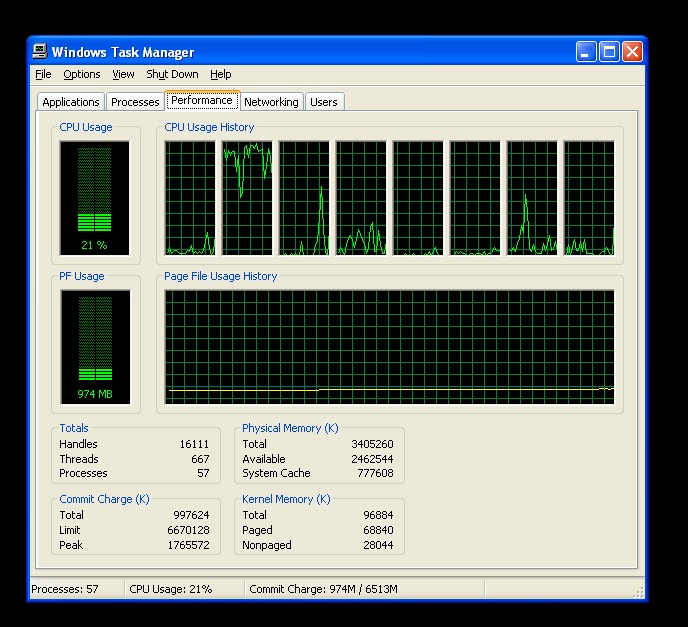Image resolution: width=688 pixels, height=627 pixels.
Task: Close the Task Manager window
Action: click(x=632, y=52)
